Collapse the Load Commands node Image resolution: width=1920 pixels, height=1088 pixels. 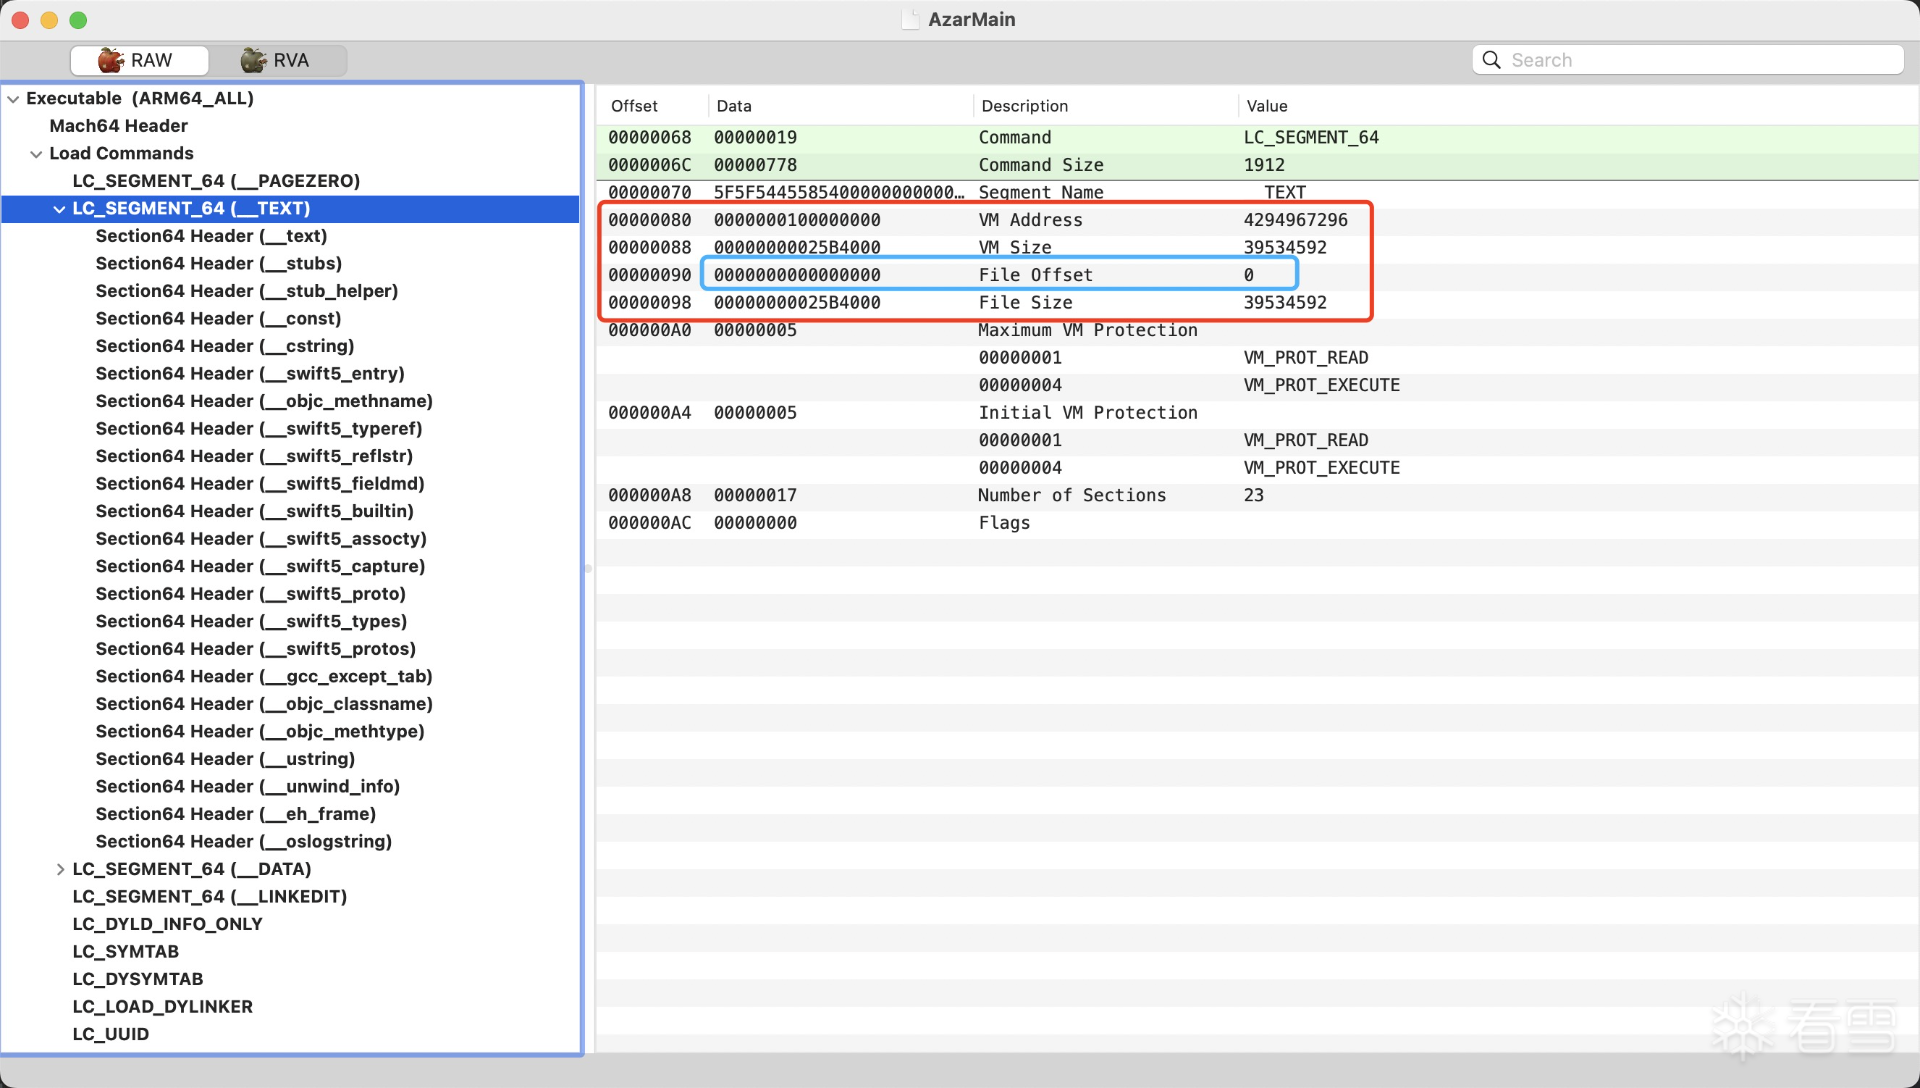point(36,154)
